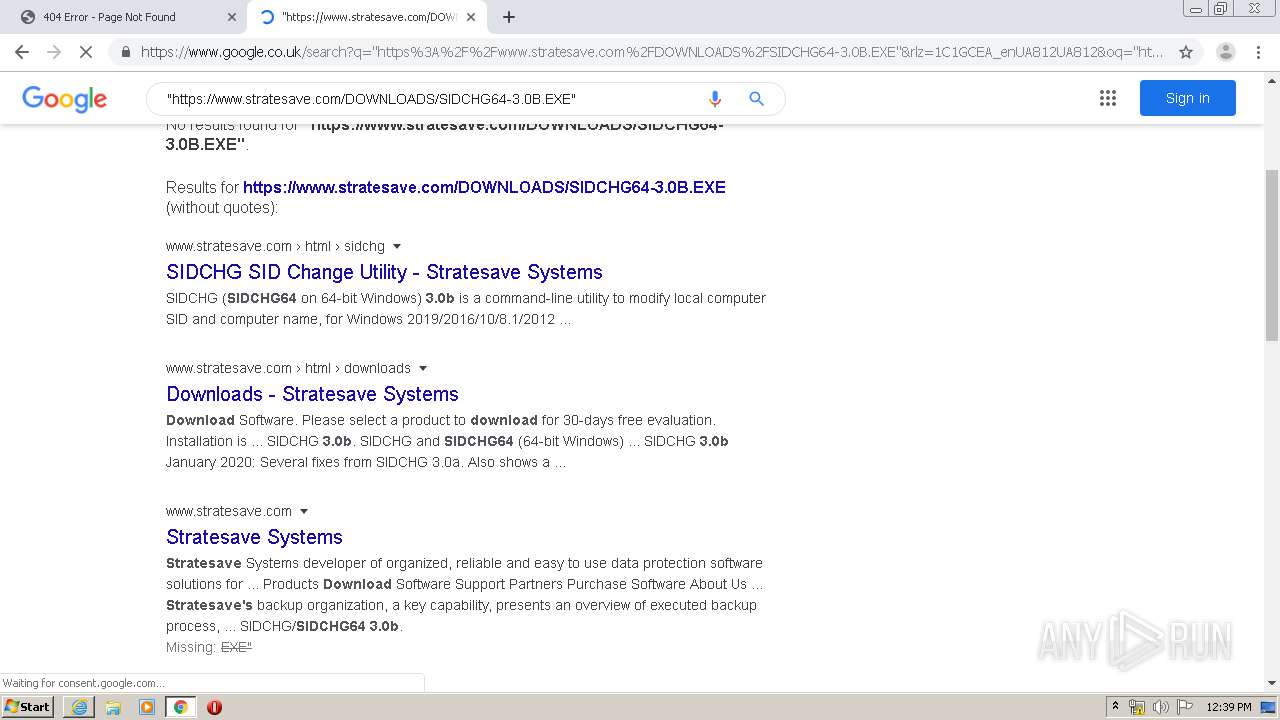Click the browser back arrow
This screenshot has height=720, width=1280.
click(22, 52)
